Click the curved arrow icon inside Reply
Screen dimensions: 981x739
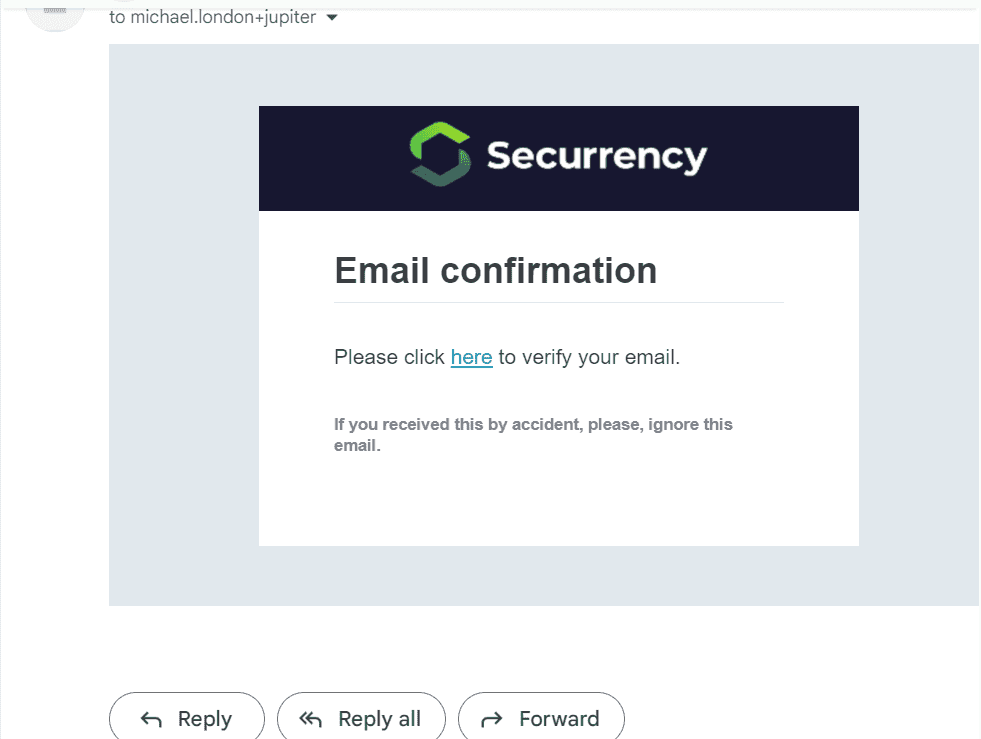click(x=151, y=720)
